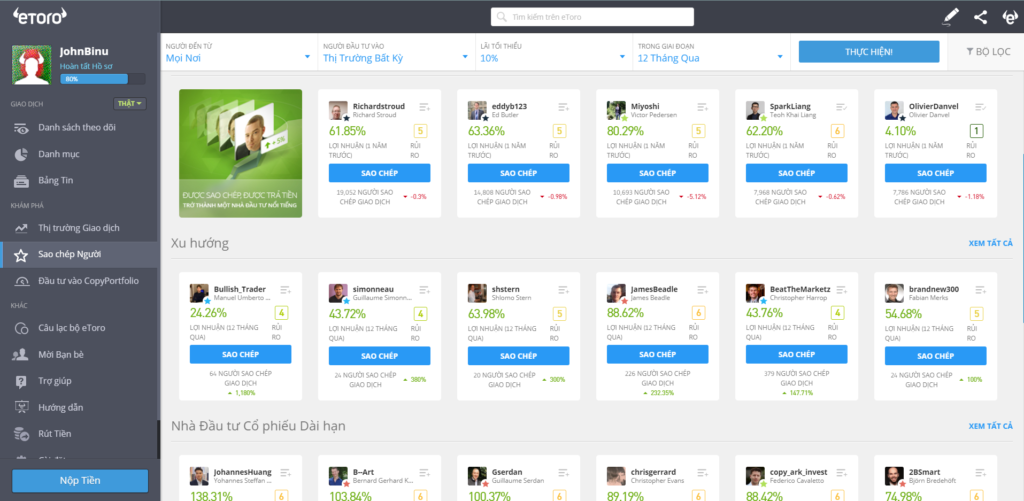The image size is (1024, 501).
Task: Add 2BSmart to watchlist icon
Action: click(x=981, y=473)
